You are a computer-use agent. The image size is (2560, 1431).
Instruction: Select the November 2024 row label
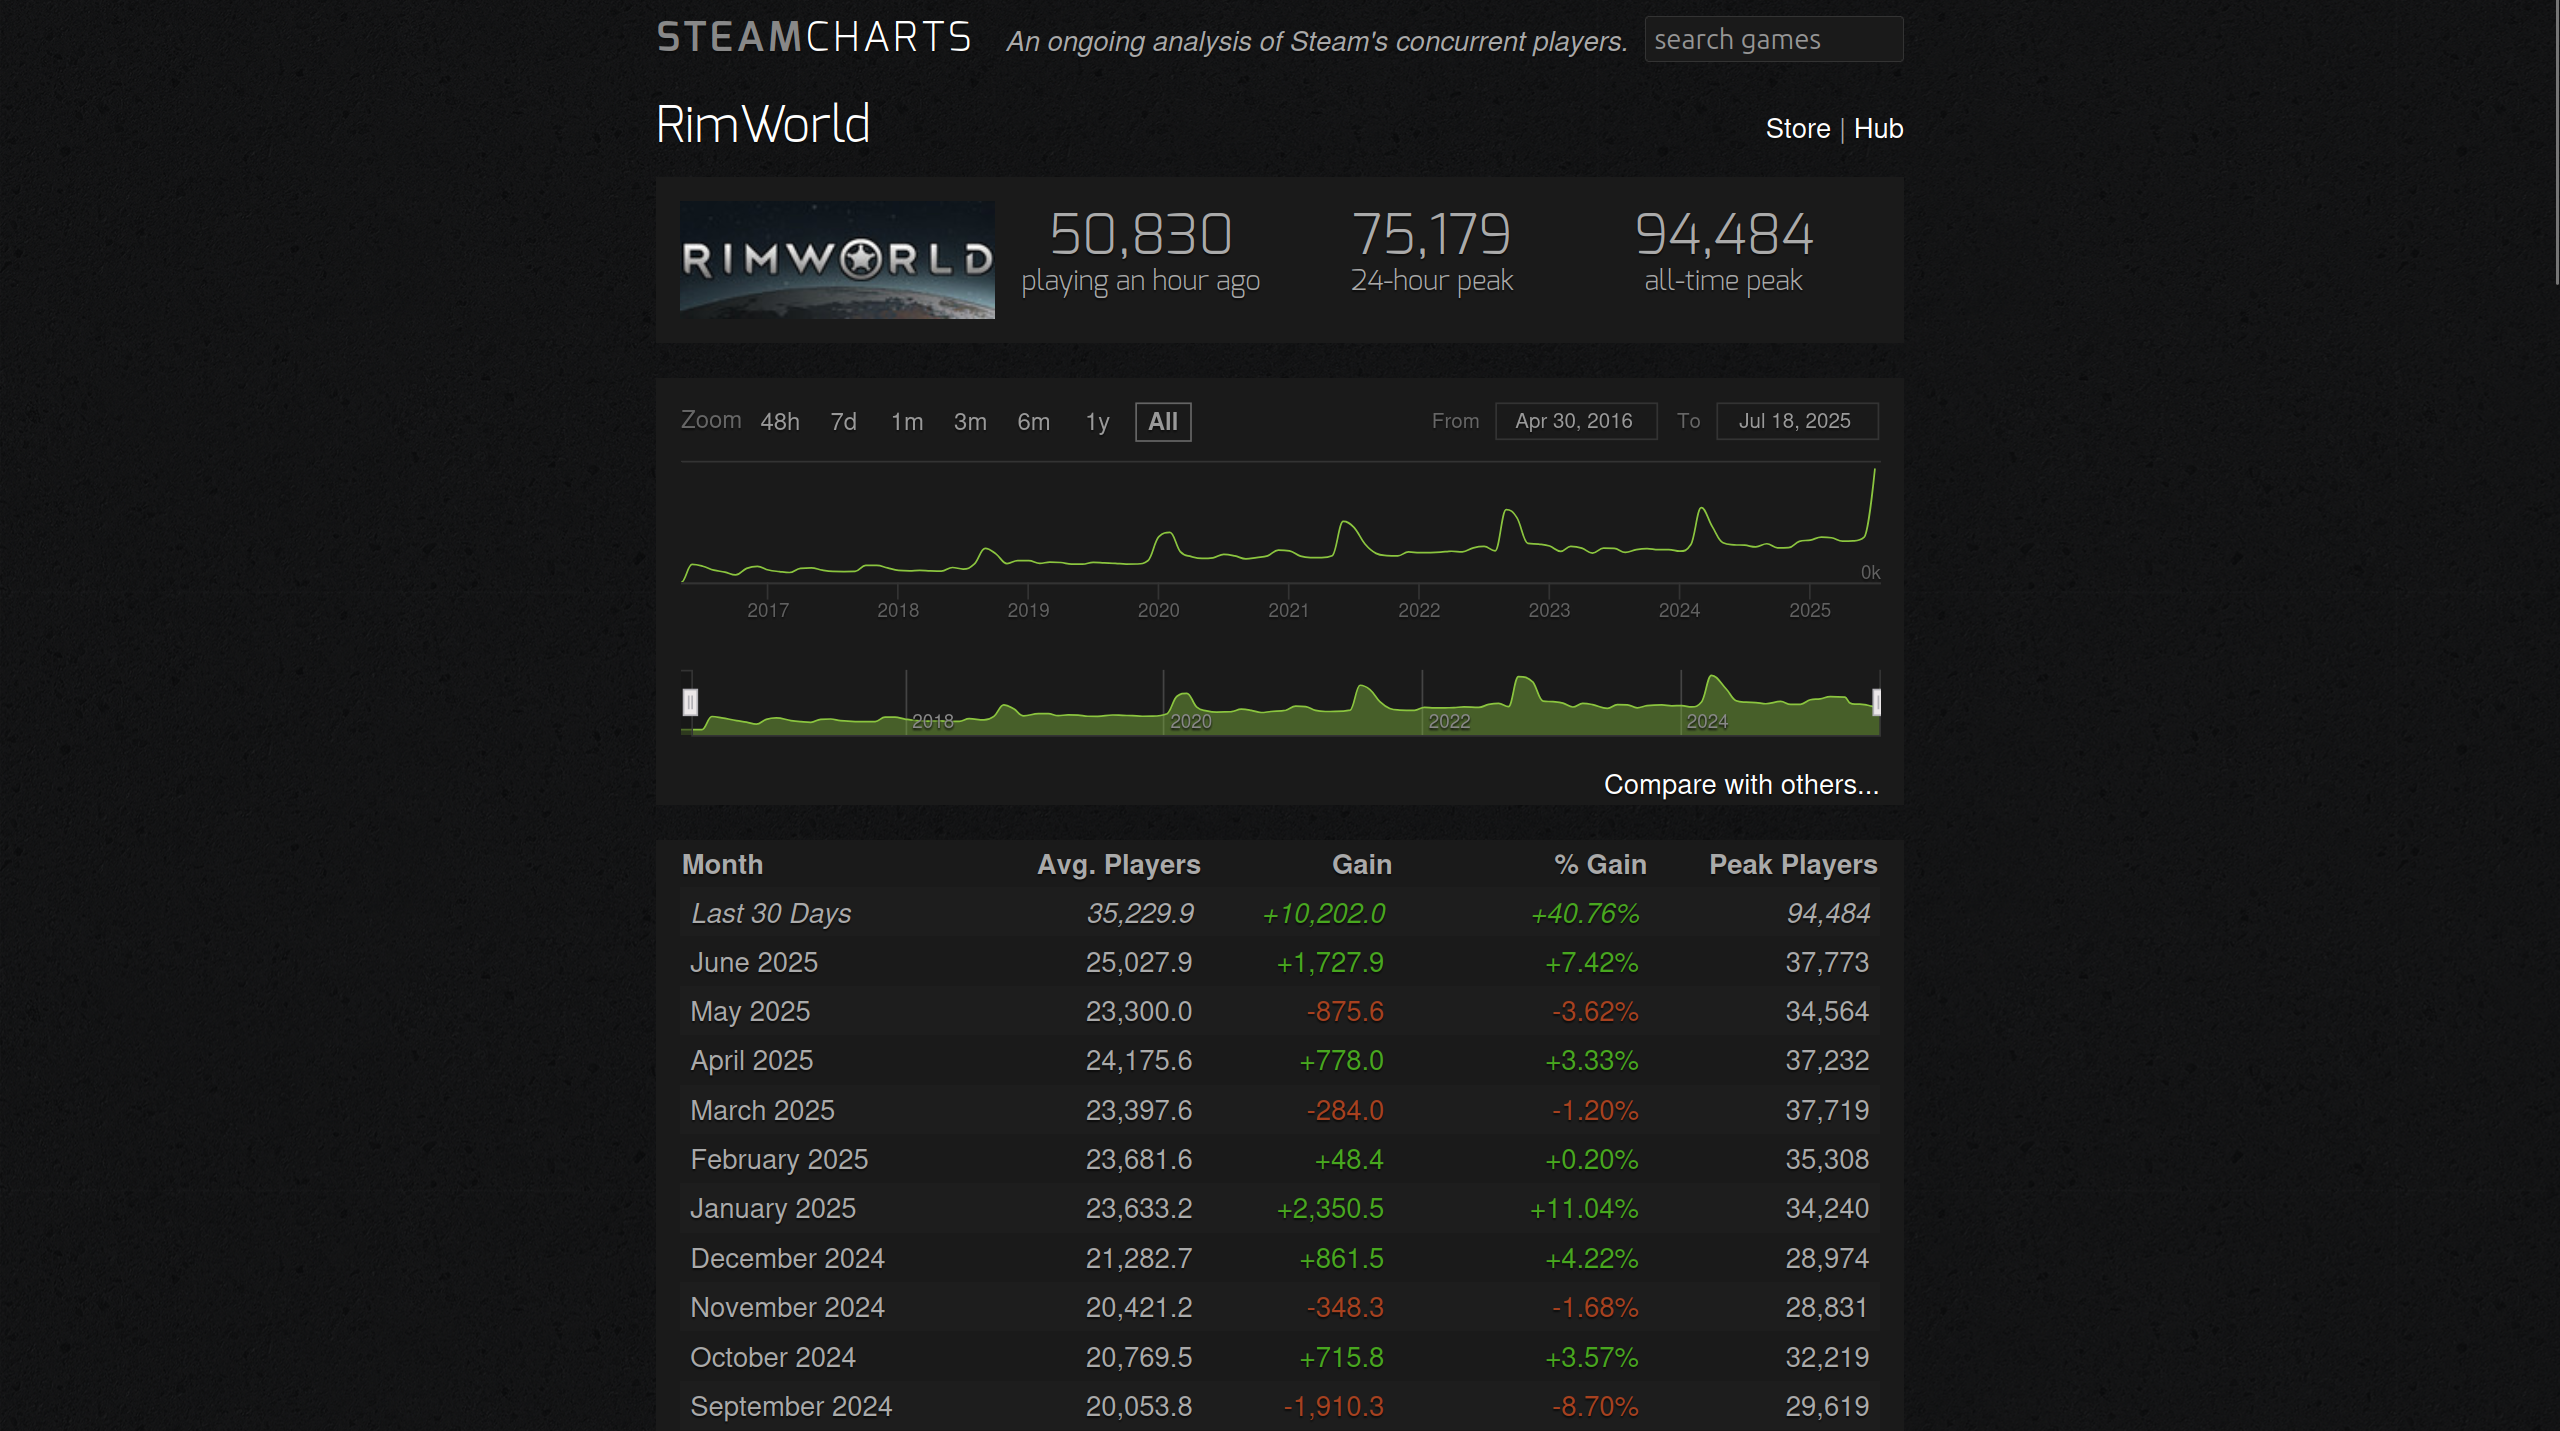coord(787,1308)
